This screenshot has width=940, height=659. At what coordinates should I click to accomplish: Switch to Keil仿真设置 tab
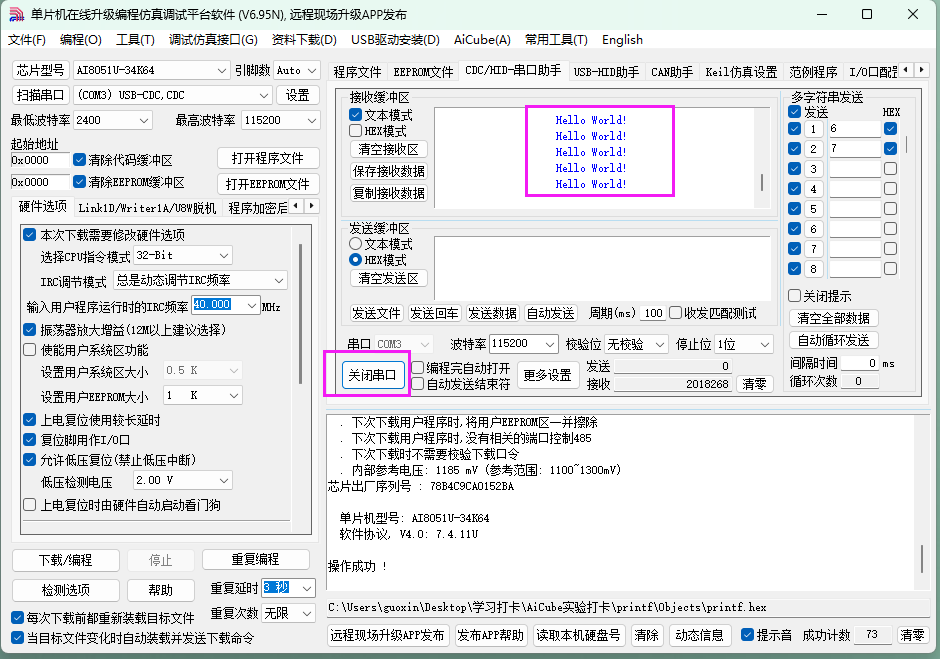point(741,72)
